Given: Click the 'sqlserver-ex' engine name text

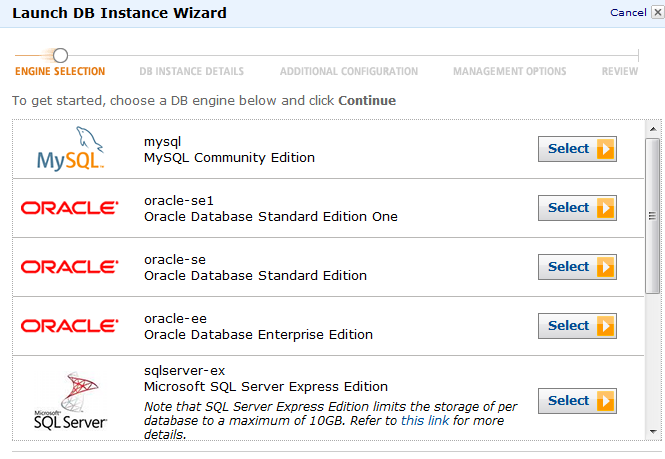Looking at the screenshot, I should click(184, 370).
